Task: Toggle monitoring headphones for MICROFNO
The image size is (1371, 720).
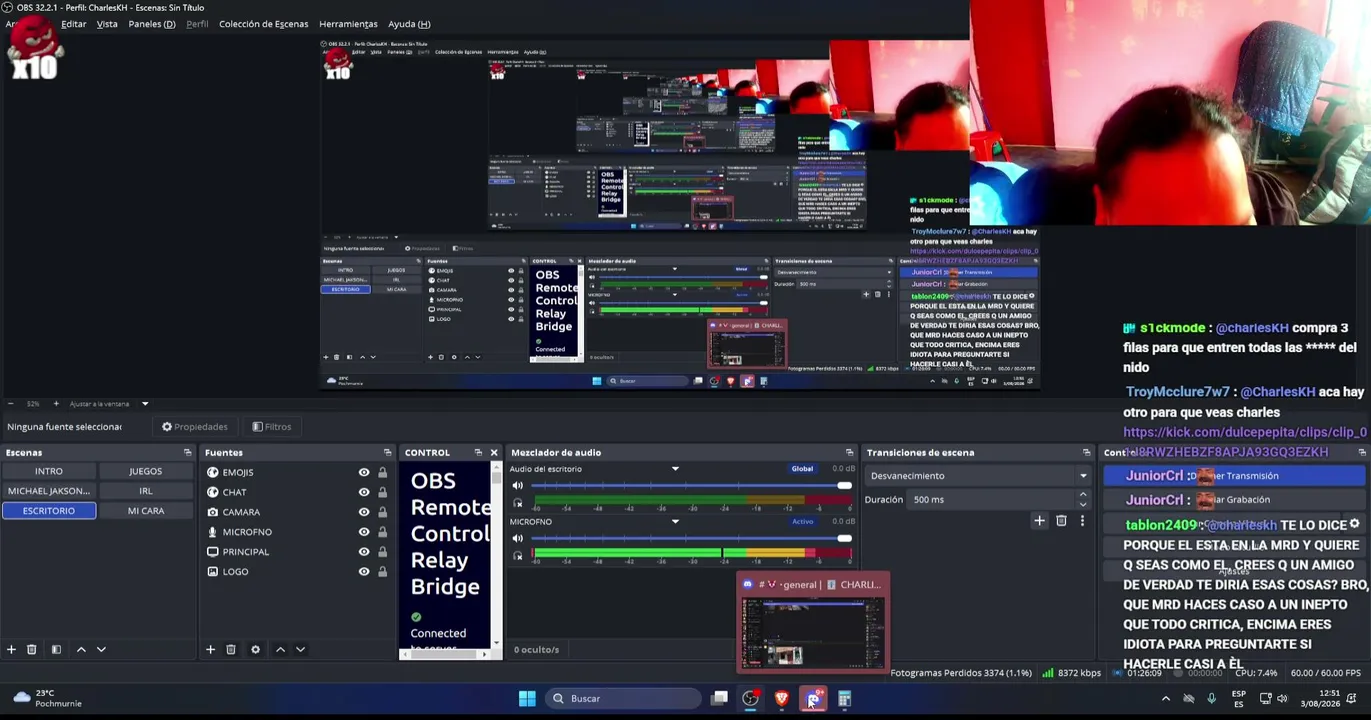Action: click(x=517, y=555)
